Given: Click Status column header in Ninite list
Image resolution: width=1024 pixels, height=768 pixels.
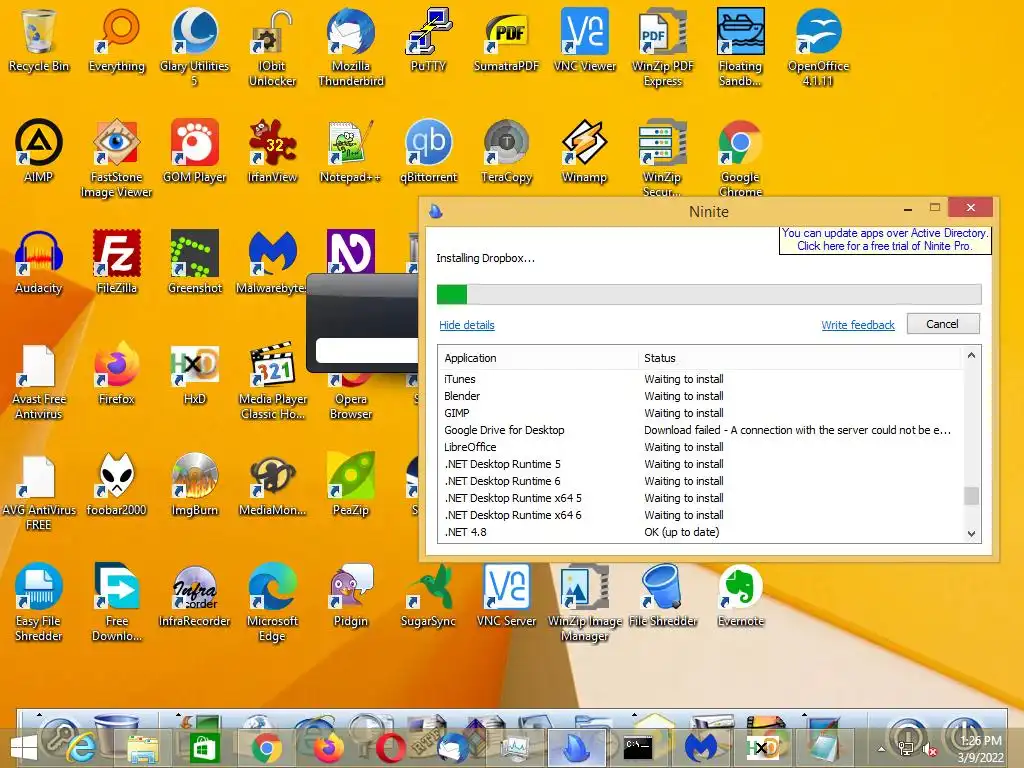Looking at the screenshot, I should tap(799, 358).
